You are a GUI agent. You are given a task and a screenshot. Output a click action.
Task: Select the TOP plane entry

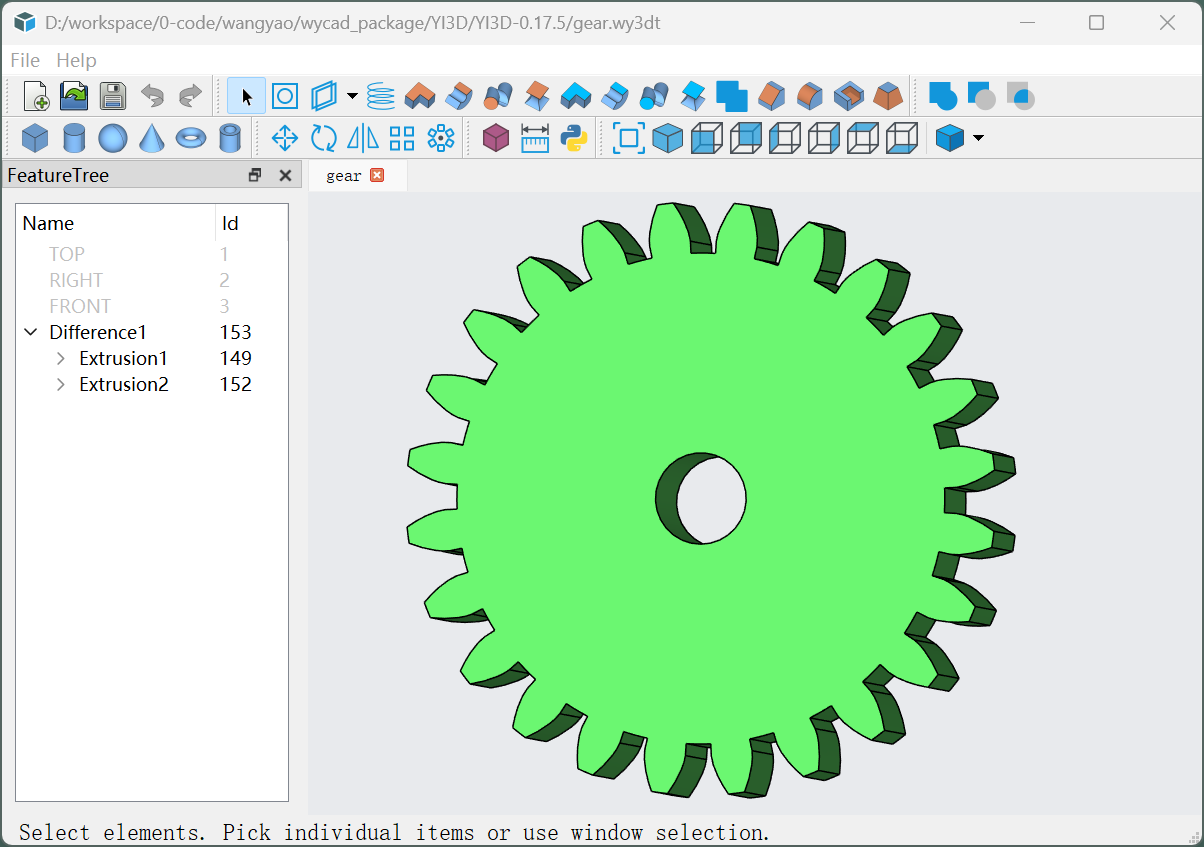point(67,254)
